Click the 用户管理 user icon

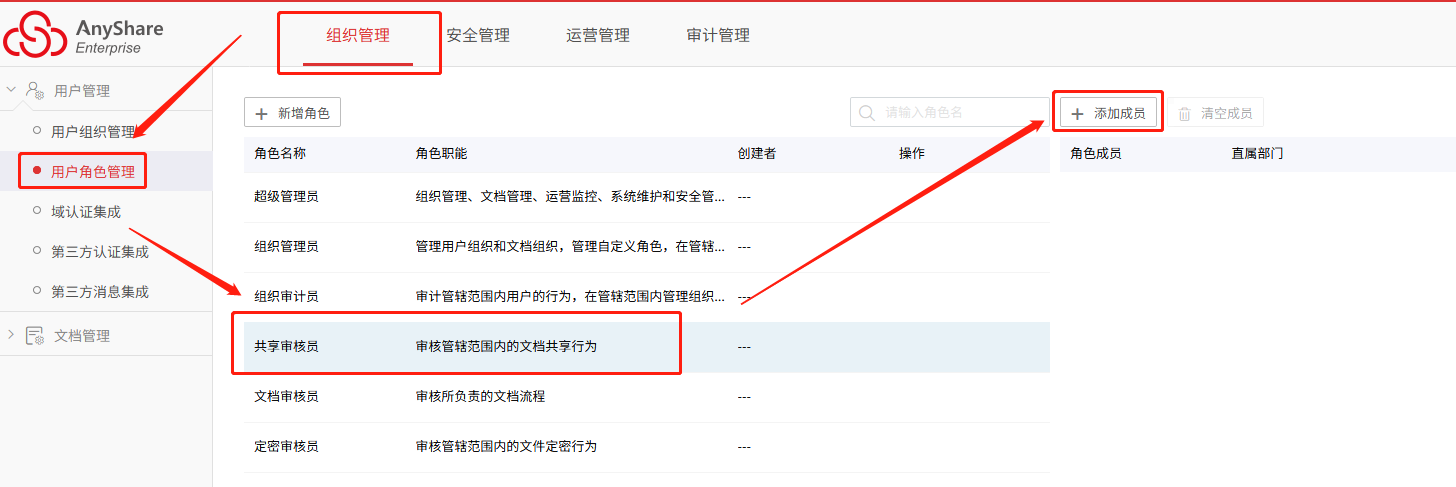[x=35, y=90]
